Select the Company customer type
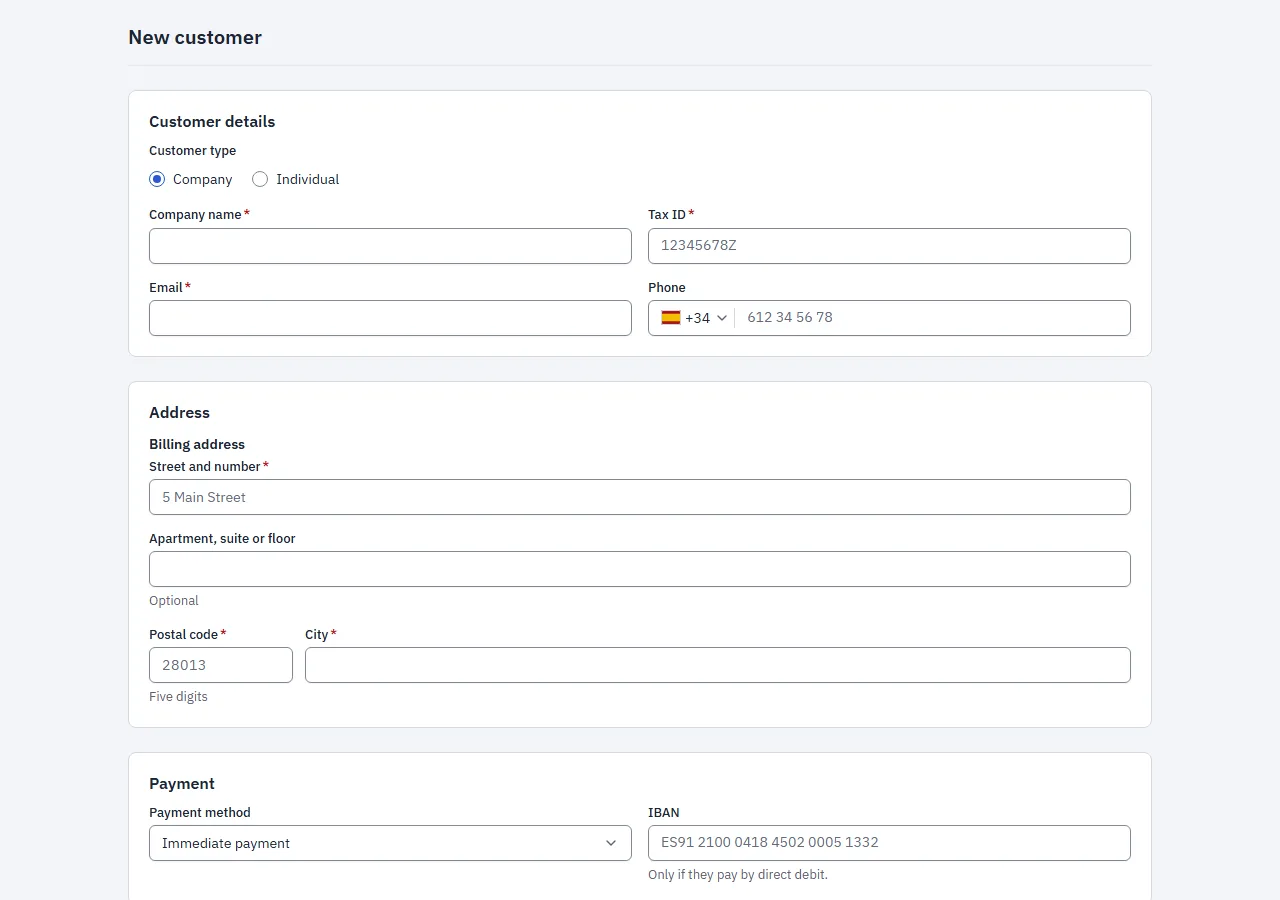 point(157,179)
